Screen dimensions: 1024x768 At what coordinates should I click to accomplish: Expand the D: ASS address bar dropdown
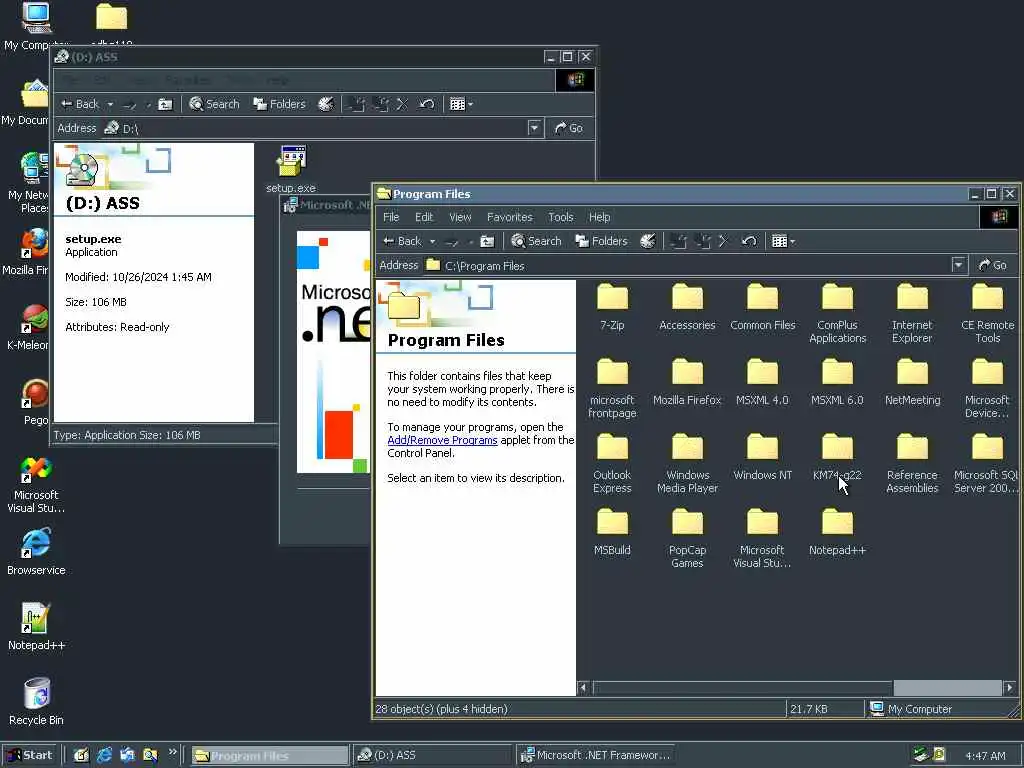click(534, 128)
